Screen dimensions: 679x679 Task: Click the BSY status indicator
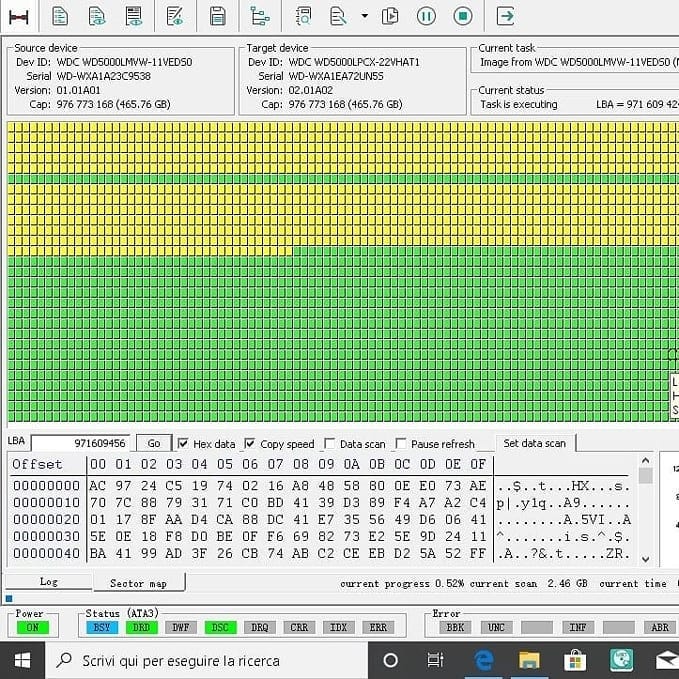[x=102, y=627]
